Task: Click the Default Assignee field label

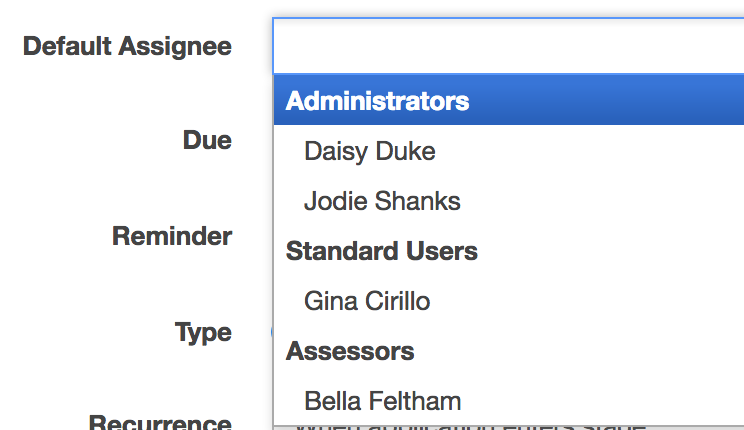Action: click(x=127, y=46)
